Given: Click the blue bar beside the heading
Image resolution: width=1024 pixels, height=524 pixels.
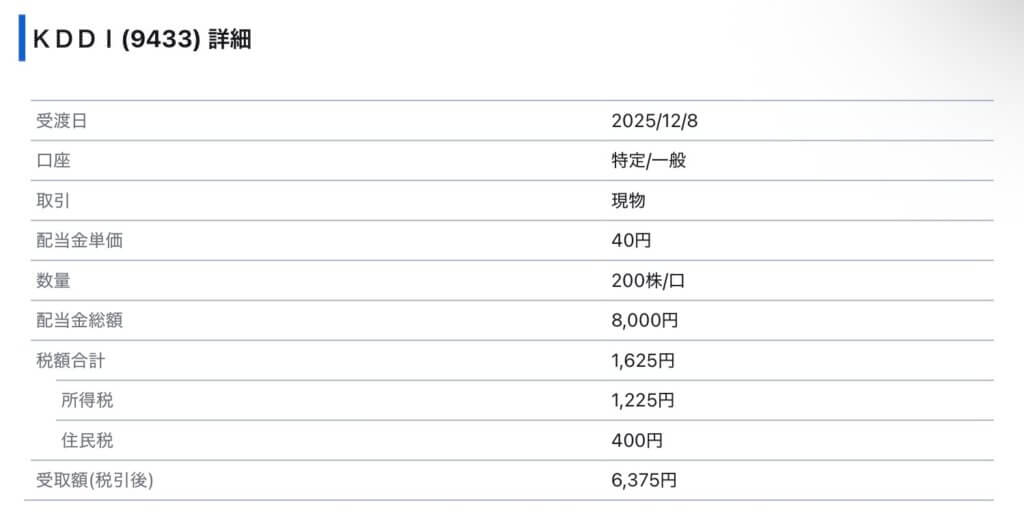Looking at the screenshot, I should [22, 39].
